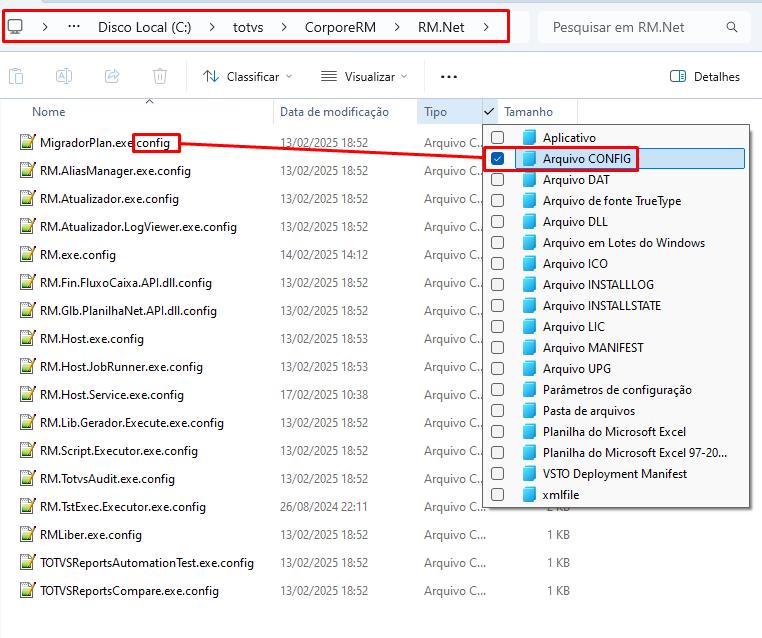Image resolution: width=762 pixels, height=638 pixels.
Task: Click the MigradorPlan.exe.config file icon
Action: [x=27, y=142]
